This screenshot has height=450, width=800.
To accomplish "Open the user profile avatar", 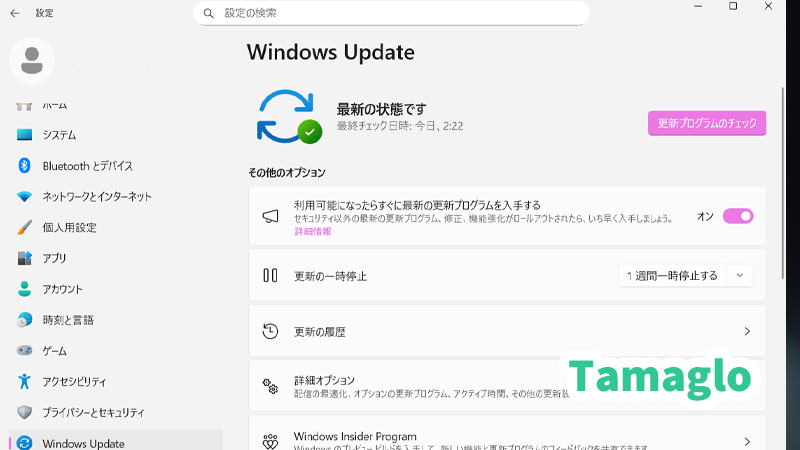I will 32,60.
